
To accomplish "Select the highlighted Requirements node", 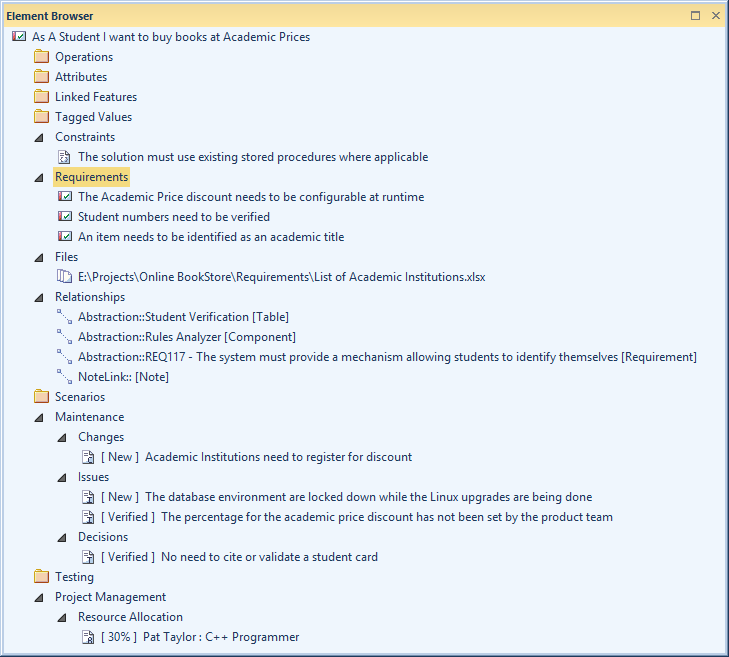I will click(x=91, y=177).
